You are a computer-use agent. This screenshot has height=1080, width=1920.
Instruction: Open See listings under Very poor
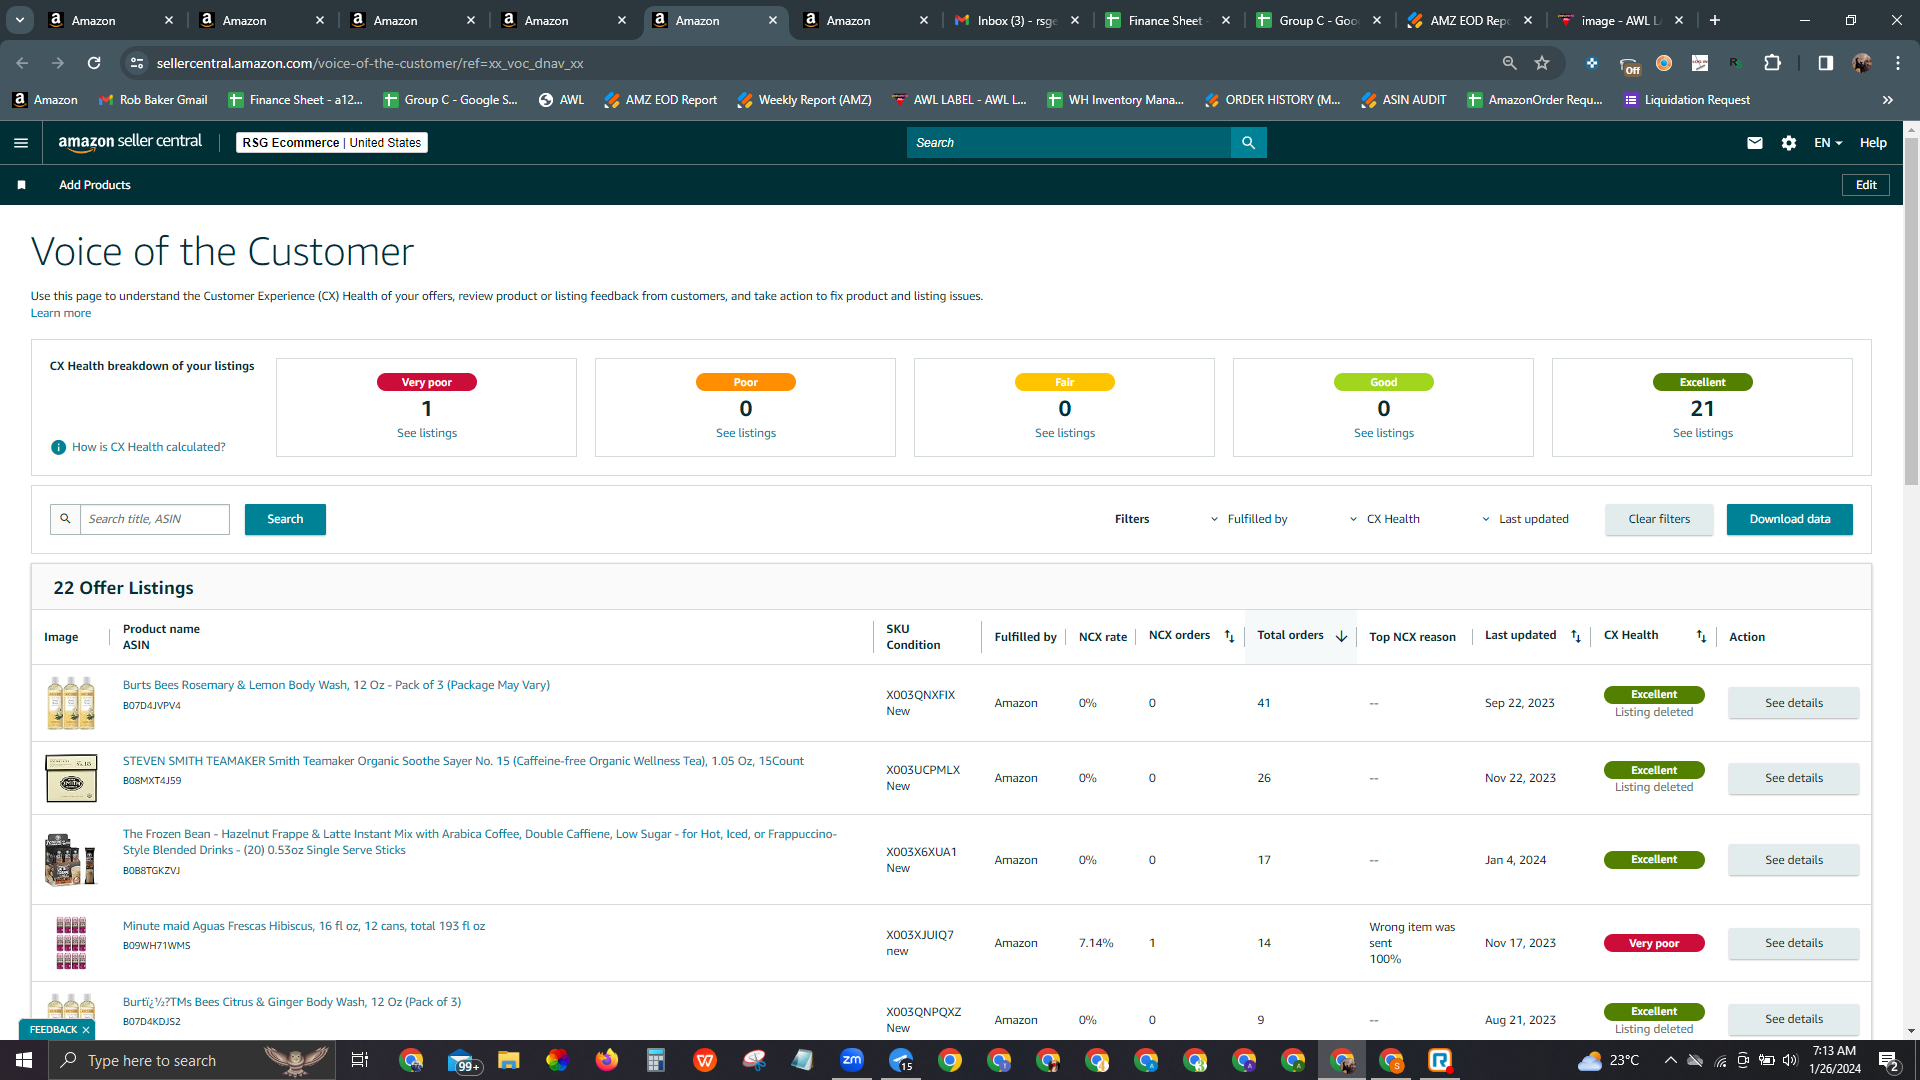pyautogui.click(x=427, y=433)
